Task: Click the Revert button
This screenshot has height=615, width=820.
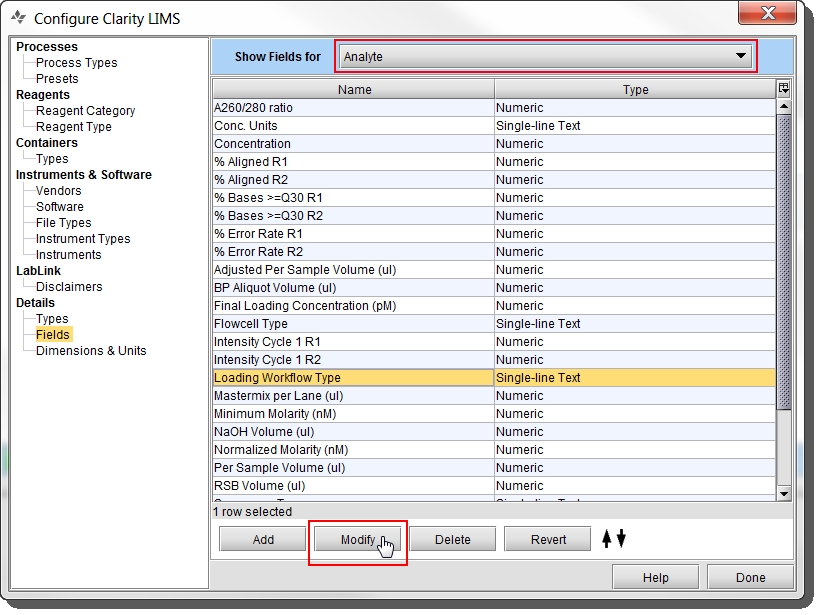Action: 548,540
